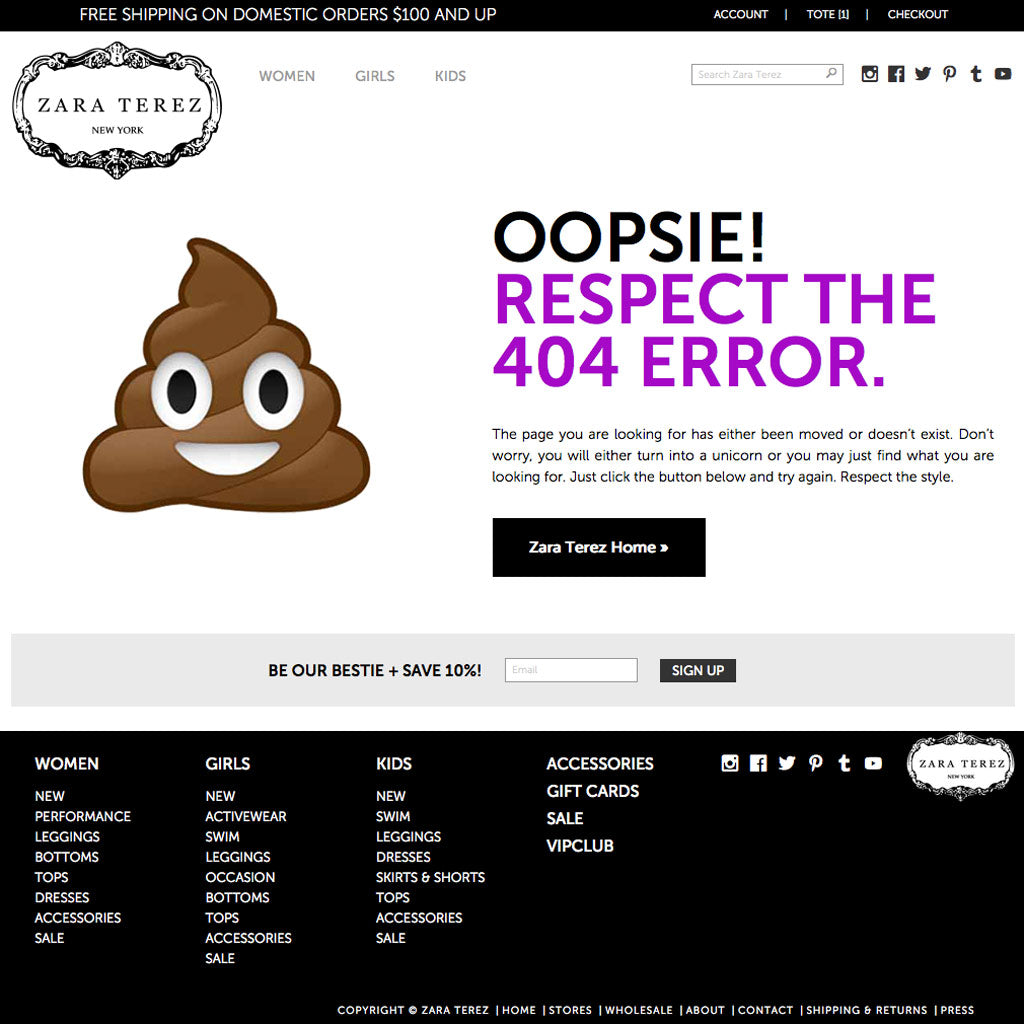Screen dimensions: 1024x1024
Task: Open GIFT CARDS footer link
Action: [x=593, y=791]
